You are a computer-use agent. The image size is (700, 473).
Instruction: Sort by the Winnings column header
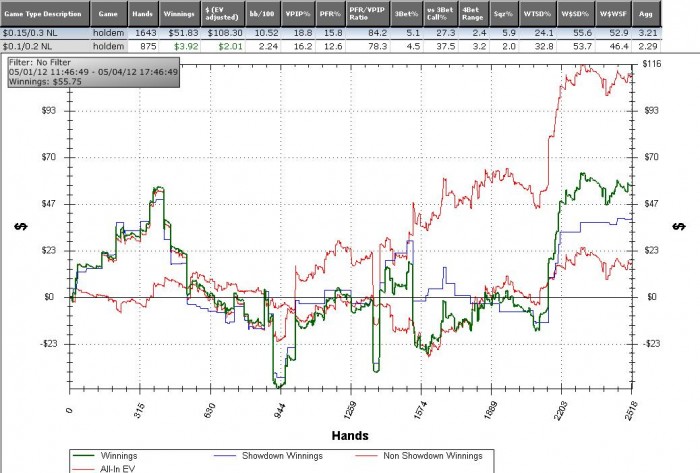pos(179,14)
